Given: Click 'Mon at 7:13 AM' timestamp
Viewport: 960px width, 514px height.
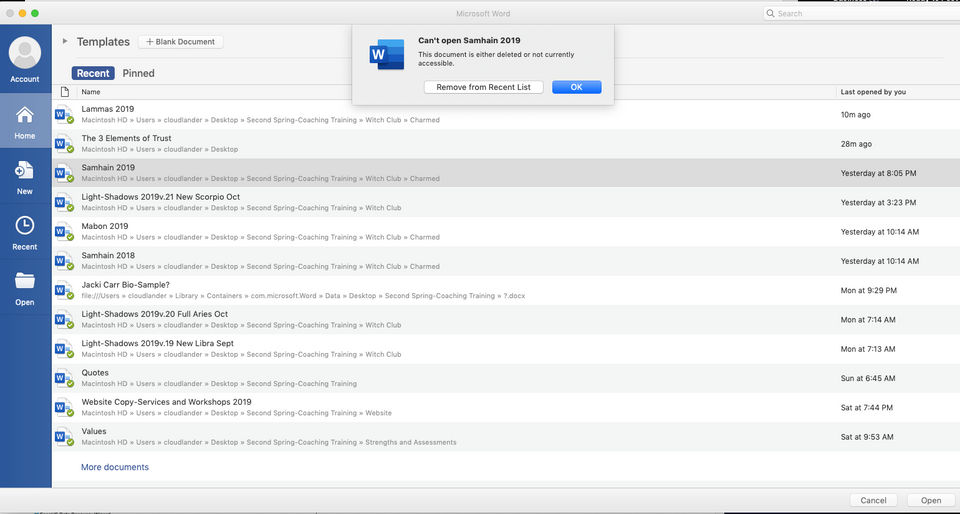Looking at the screenshot, I should coord(868,349).
